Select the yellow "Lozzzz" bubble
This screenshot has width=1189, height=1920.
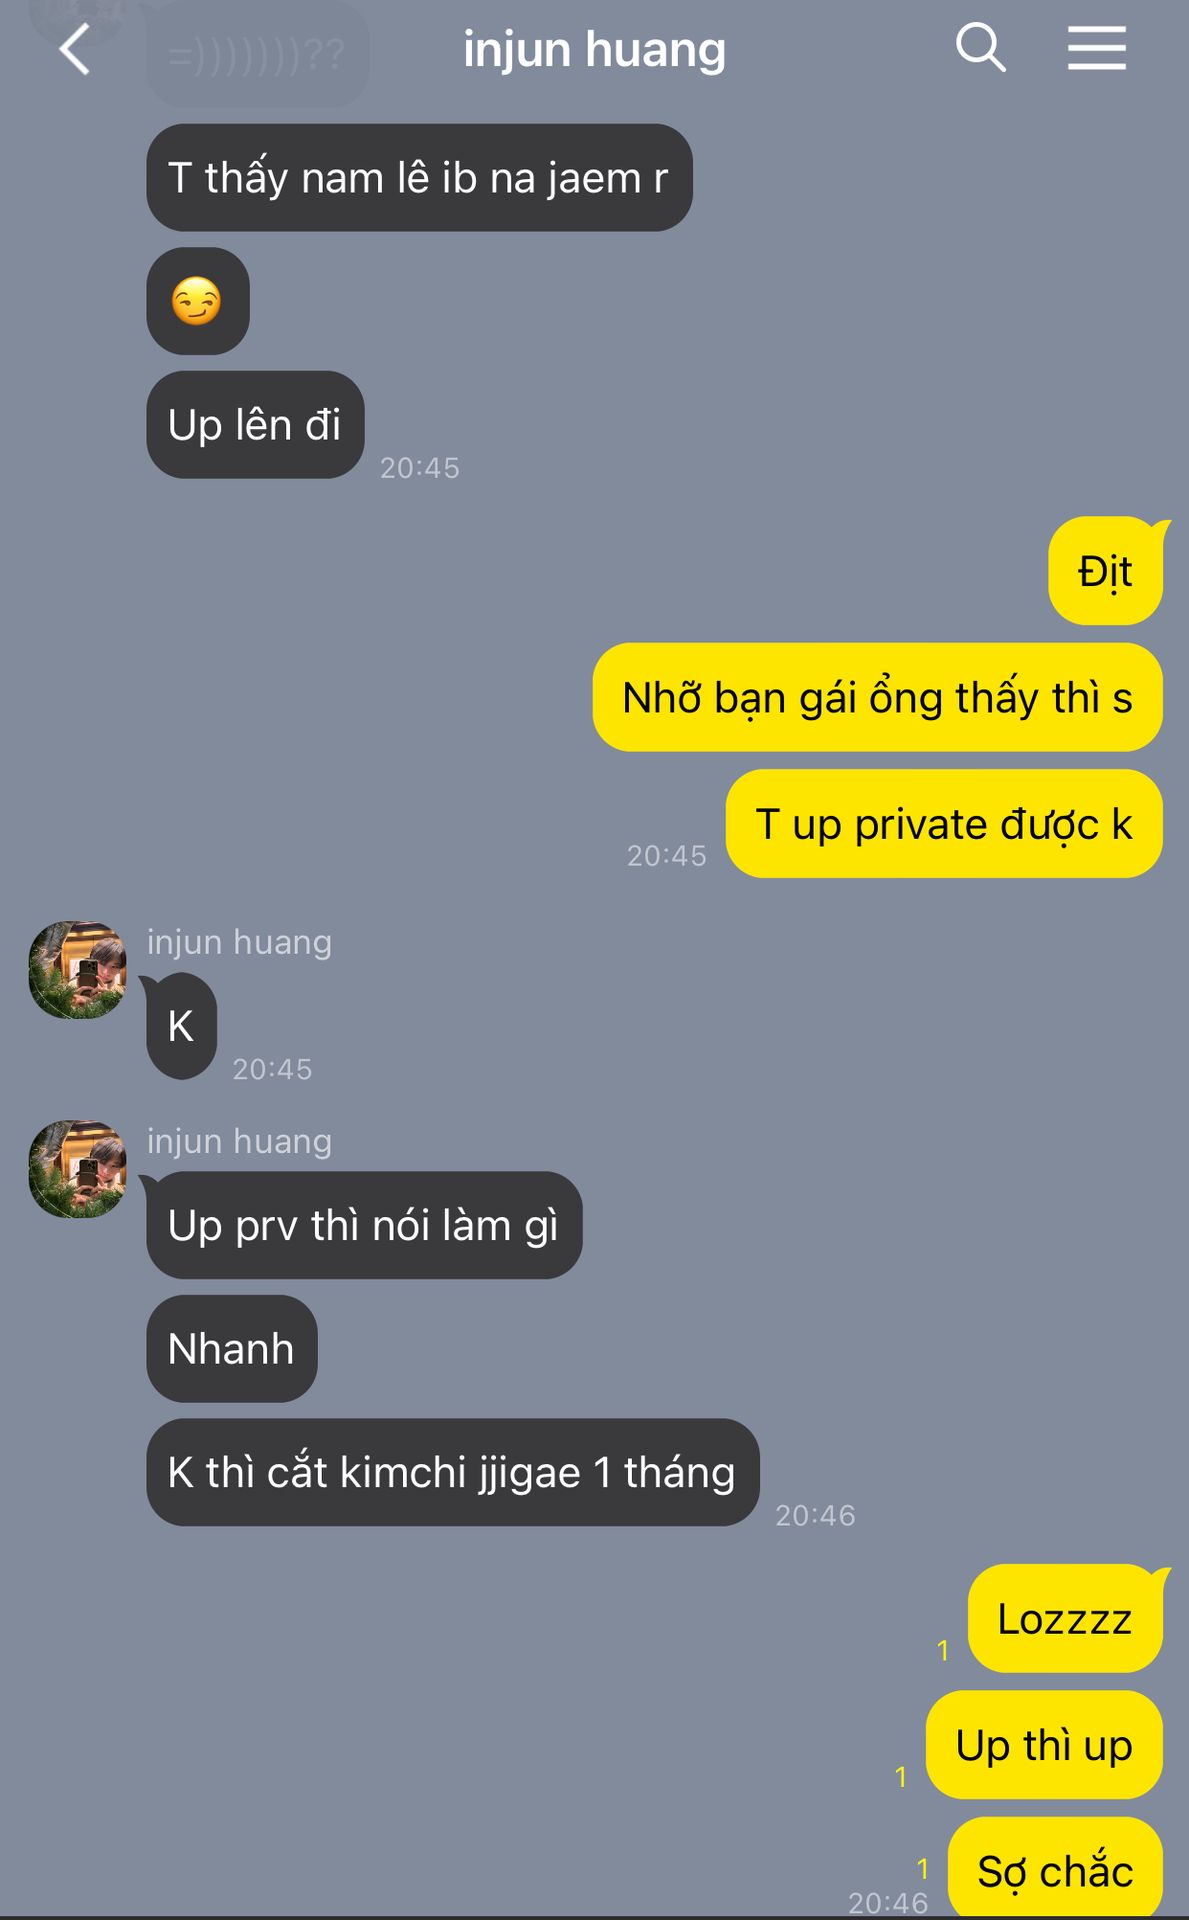pos(1065,1618)
